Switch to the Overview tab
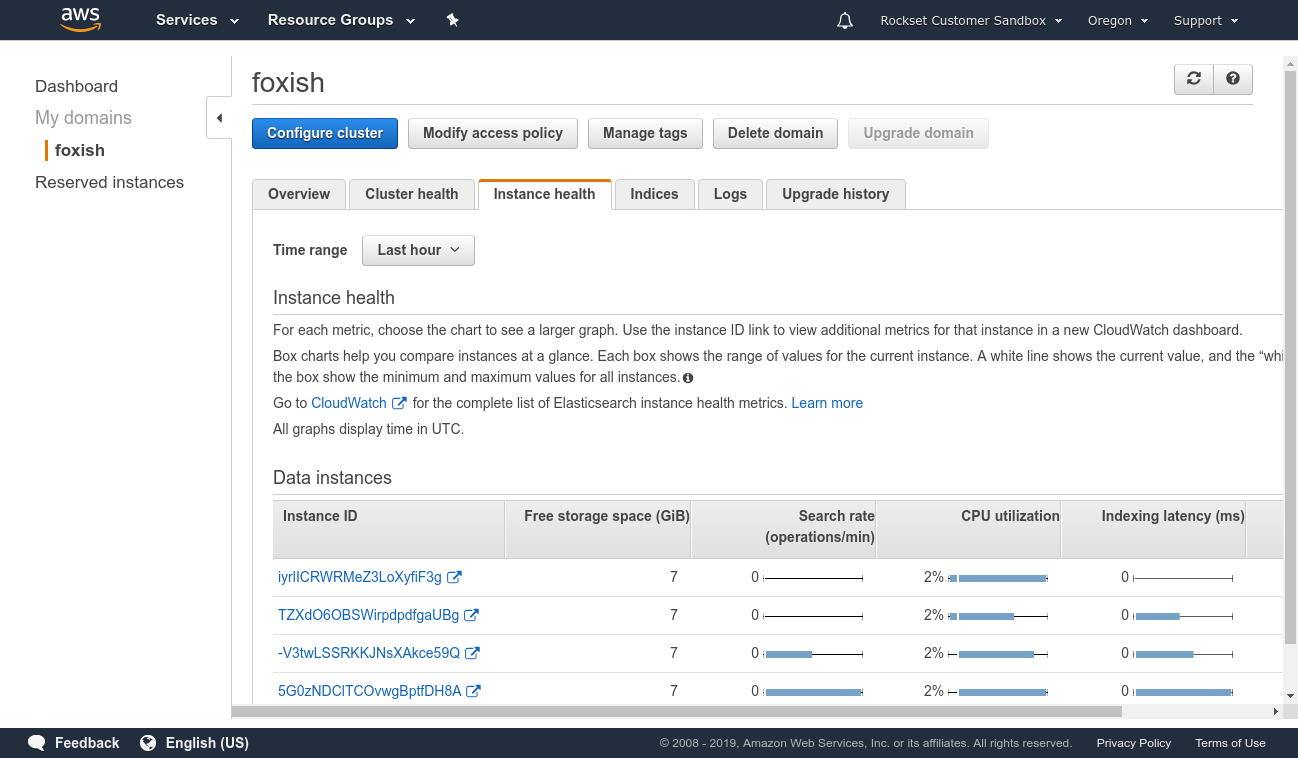Viewport: 1298px width, 758px height. (x=299, y=194)
